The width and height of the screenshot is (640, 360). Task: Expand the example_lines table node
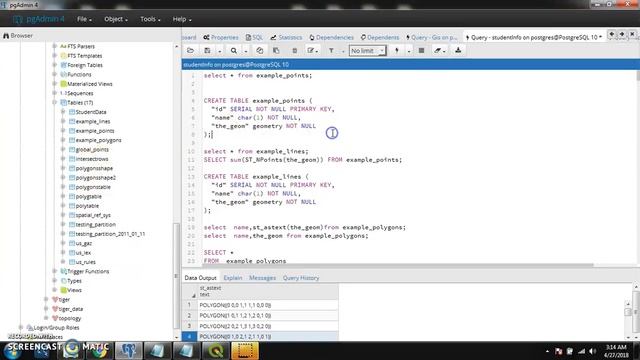(63, 121)
